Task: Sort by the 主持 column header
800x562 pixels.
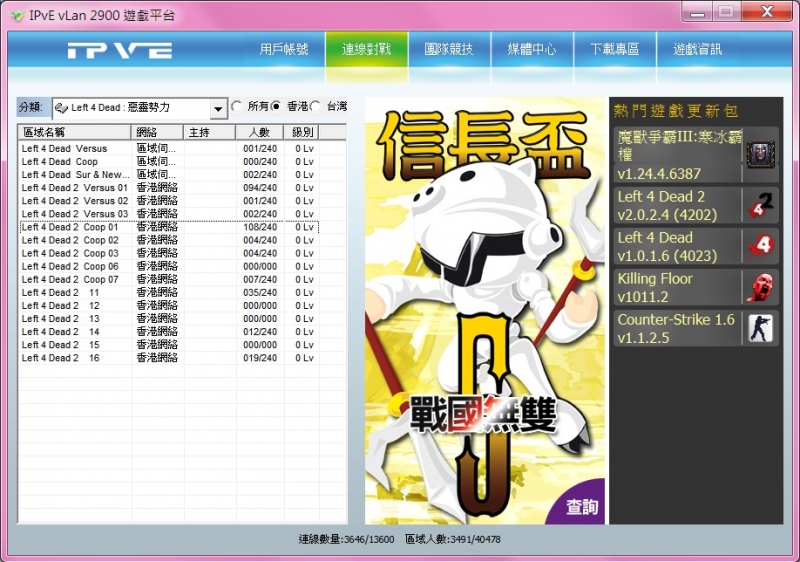Action: [210, 133]
